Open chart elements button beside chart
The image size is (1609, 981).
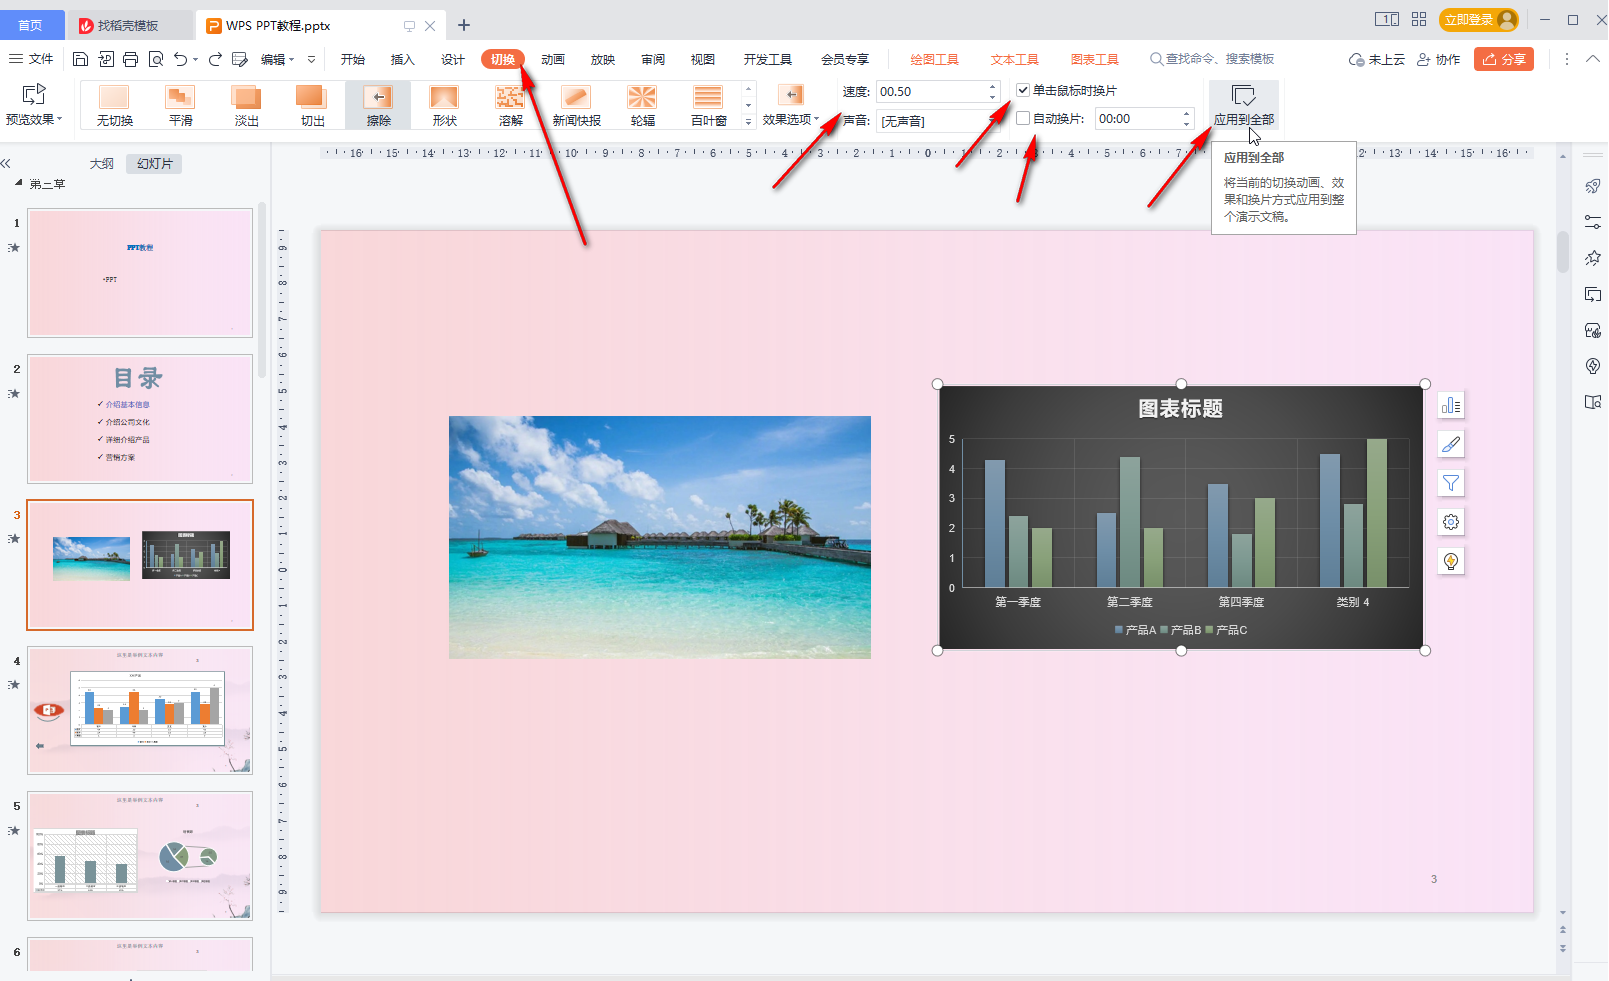(x=1451, y=405)
